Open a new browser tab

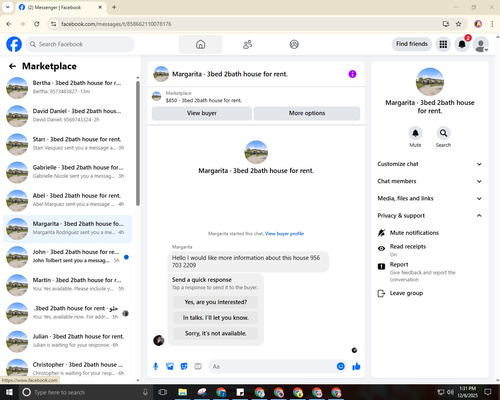coord(114,7)
